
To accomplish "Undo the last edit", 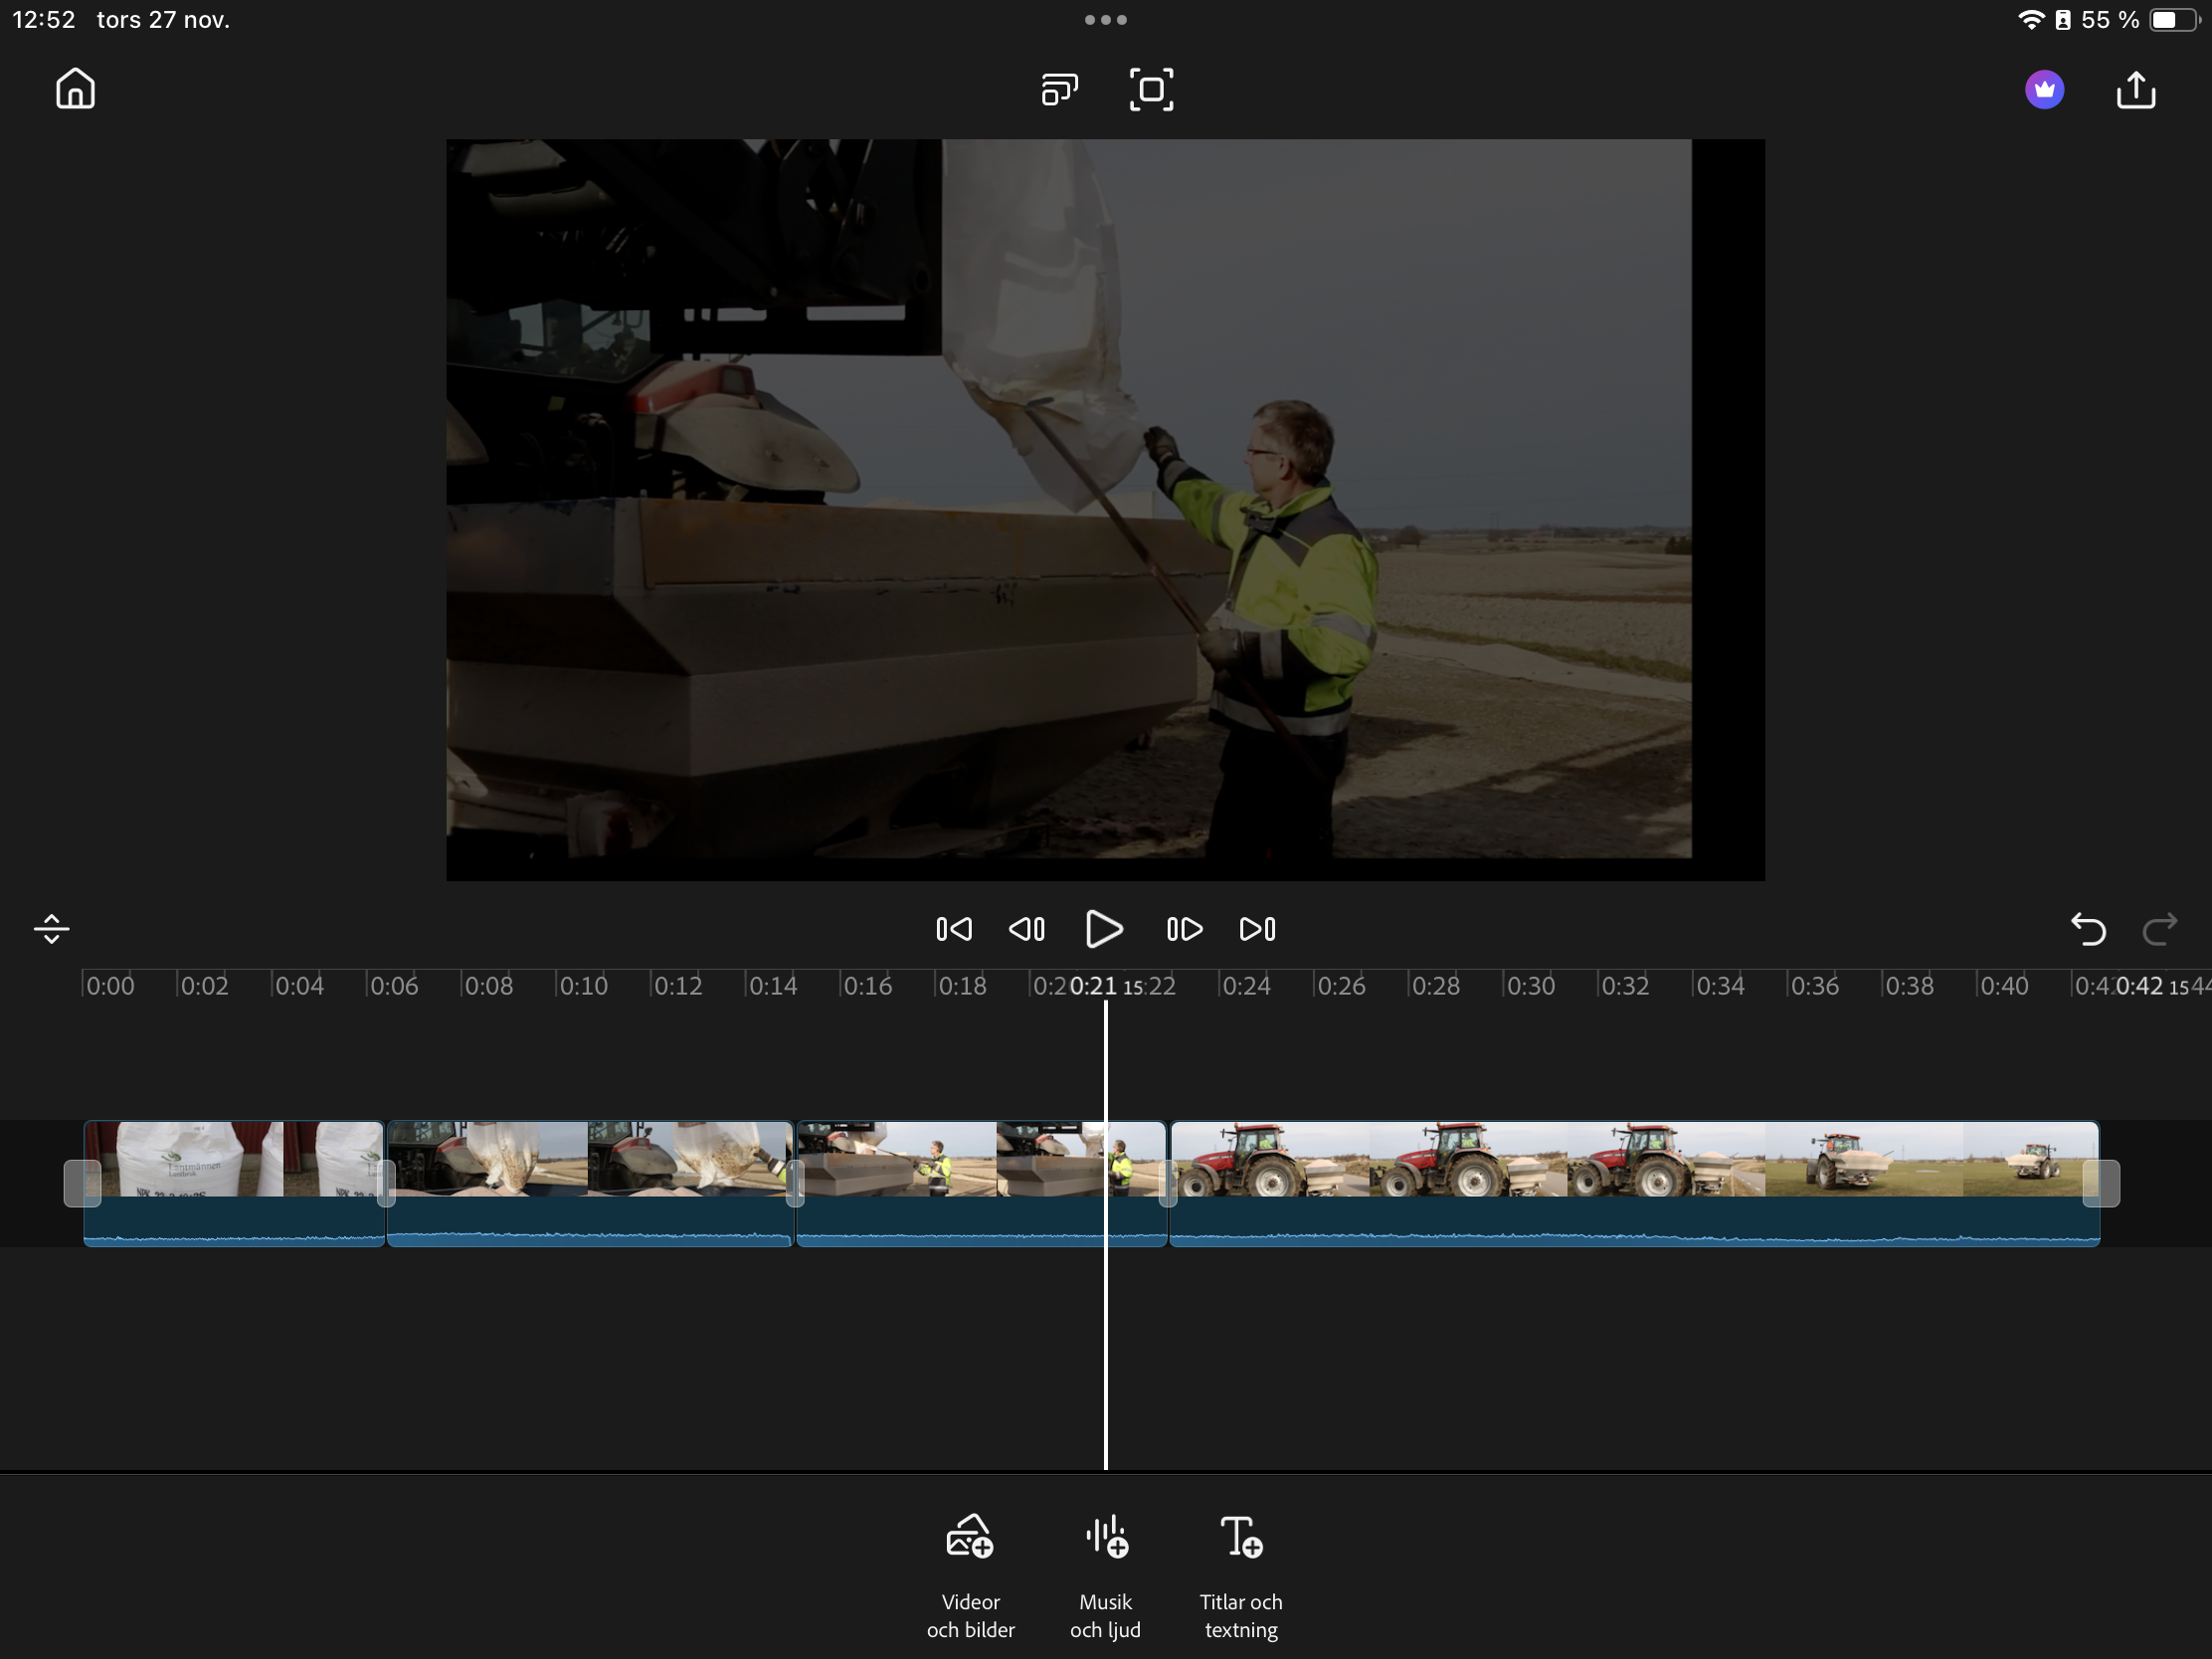I will (x=2087, y=929).
